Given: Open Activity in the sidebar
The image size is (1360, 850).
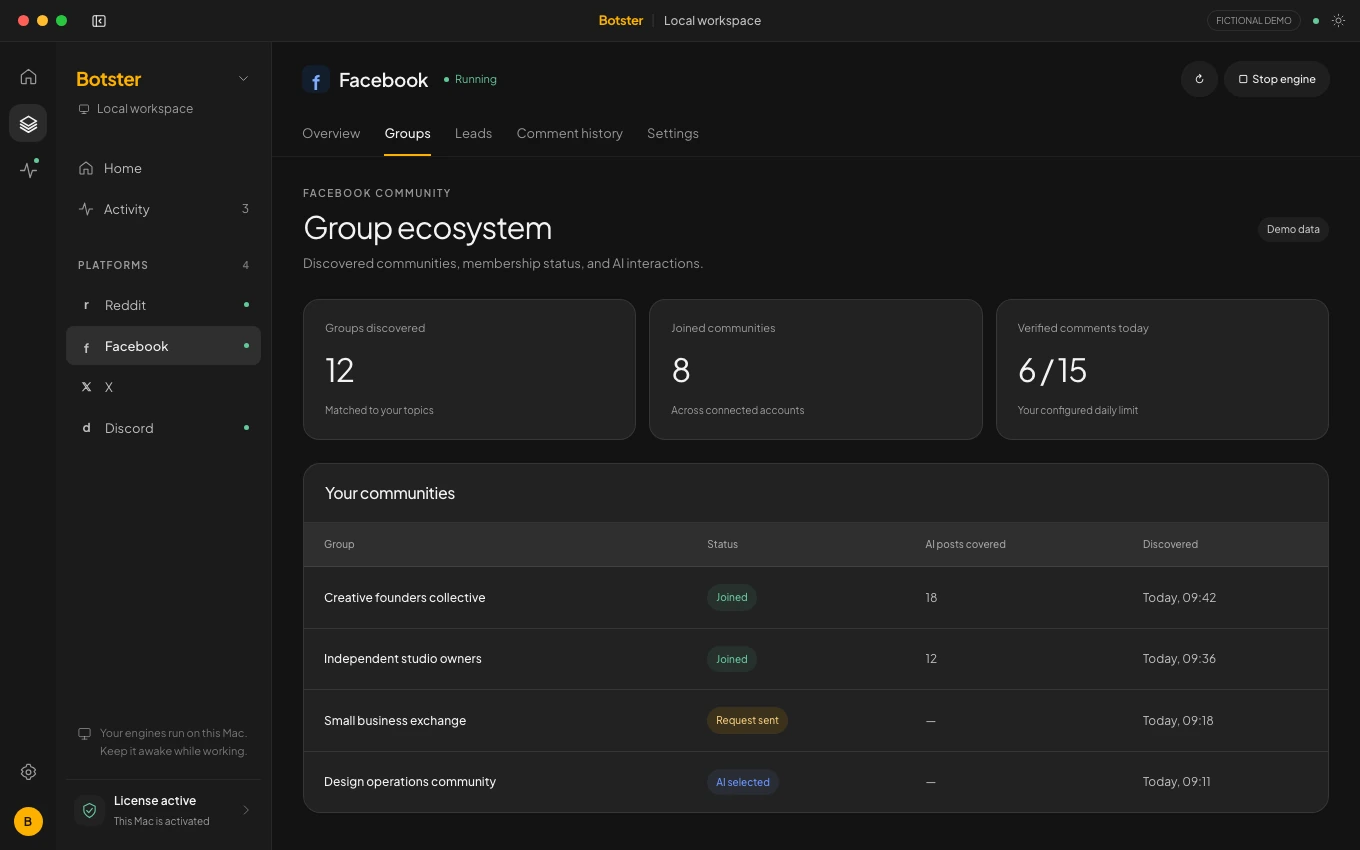Looking at the screenshot, I should [163, 209].
